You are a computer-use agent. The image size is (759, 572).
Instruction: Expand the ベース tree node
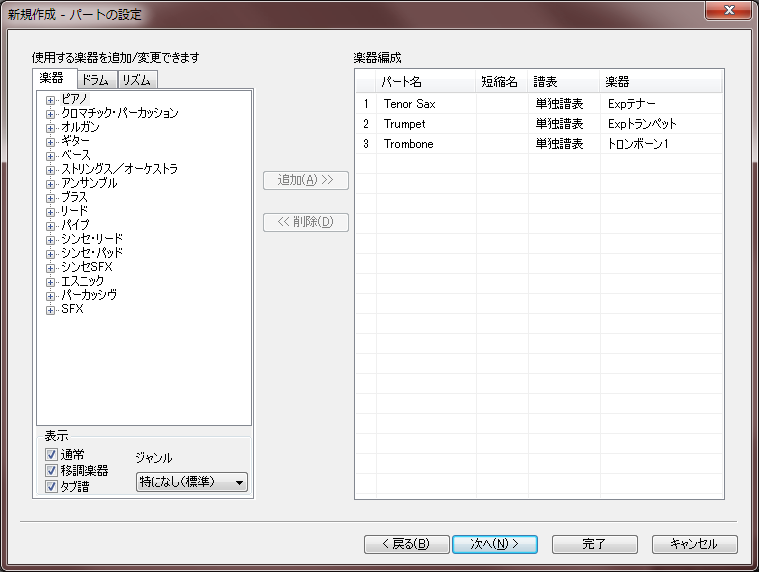(x=50, y=156)
